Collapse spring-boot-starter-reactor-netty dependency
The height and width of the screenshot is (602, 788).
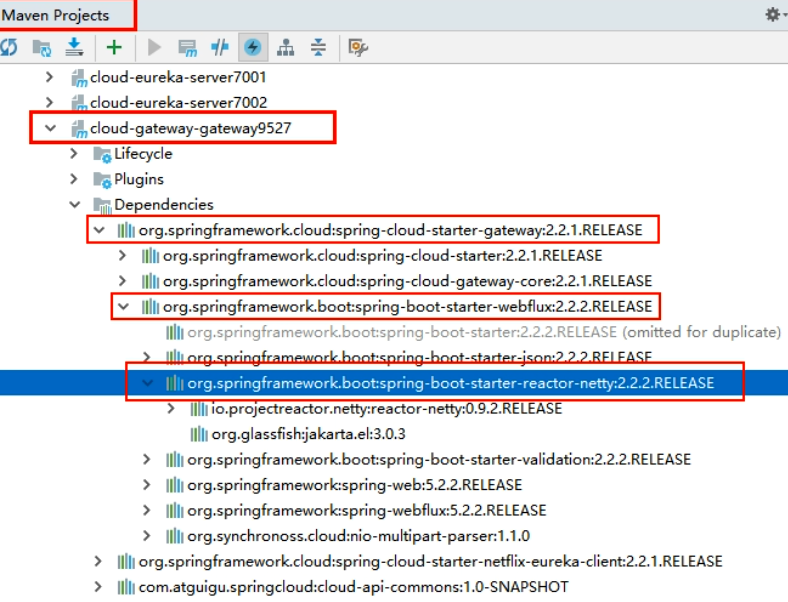pyautogui.click(x=147, y=383)
